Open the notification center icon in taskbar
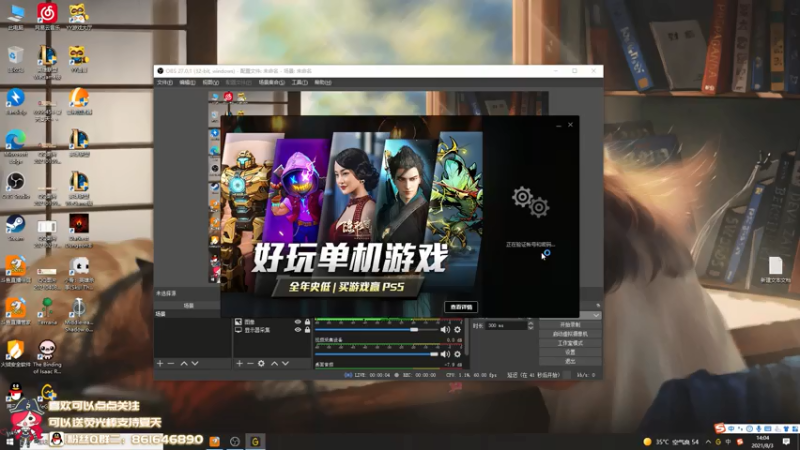 (x=786, y=442)
